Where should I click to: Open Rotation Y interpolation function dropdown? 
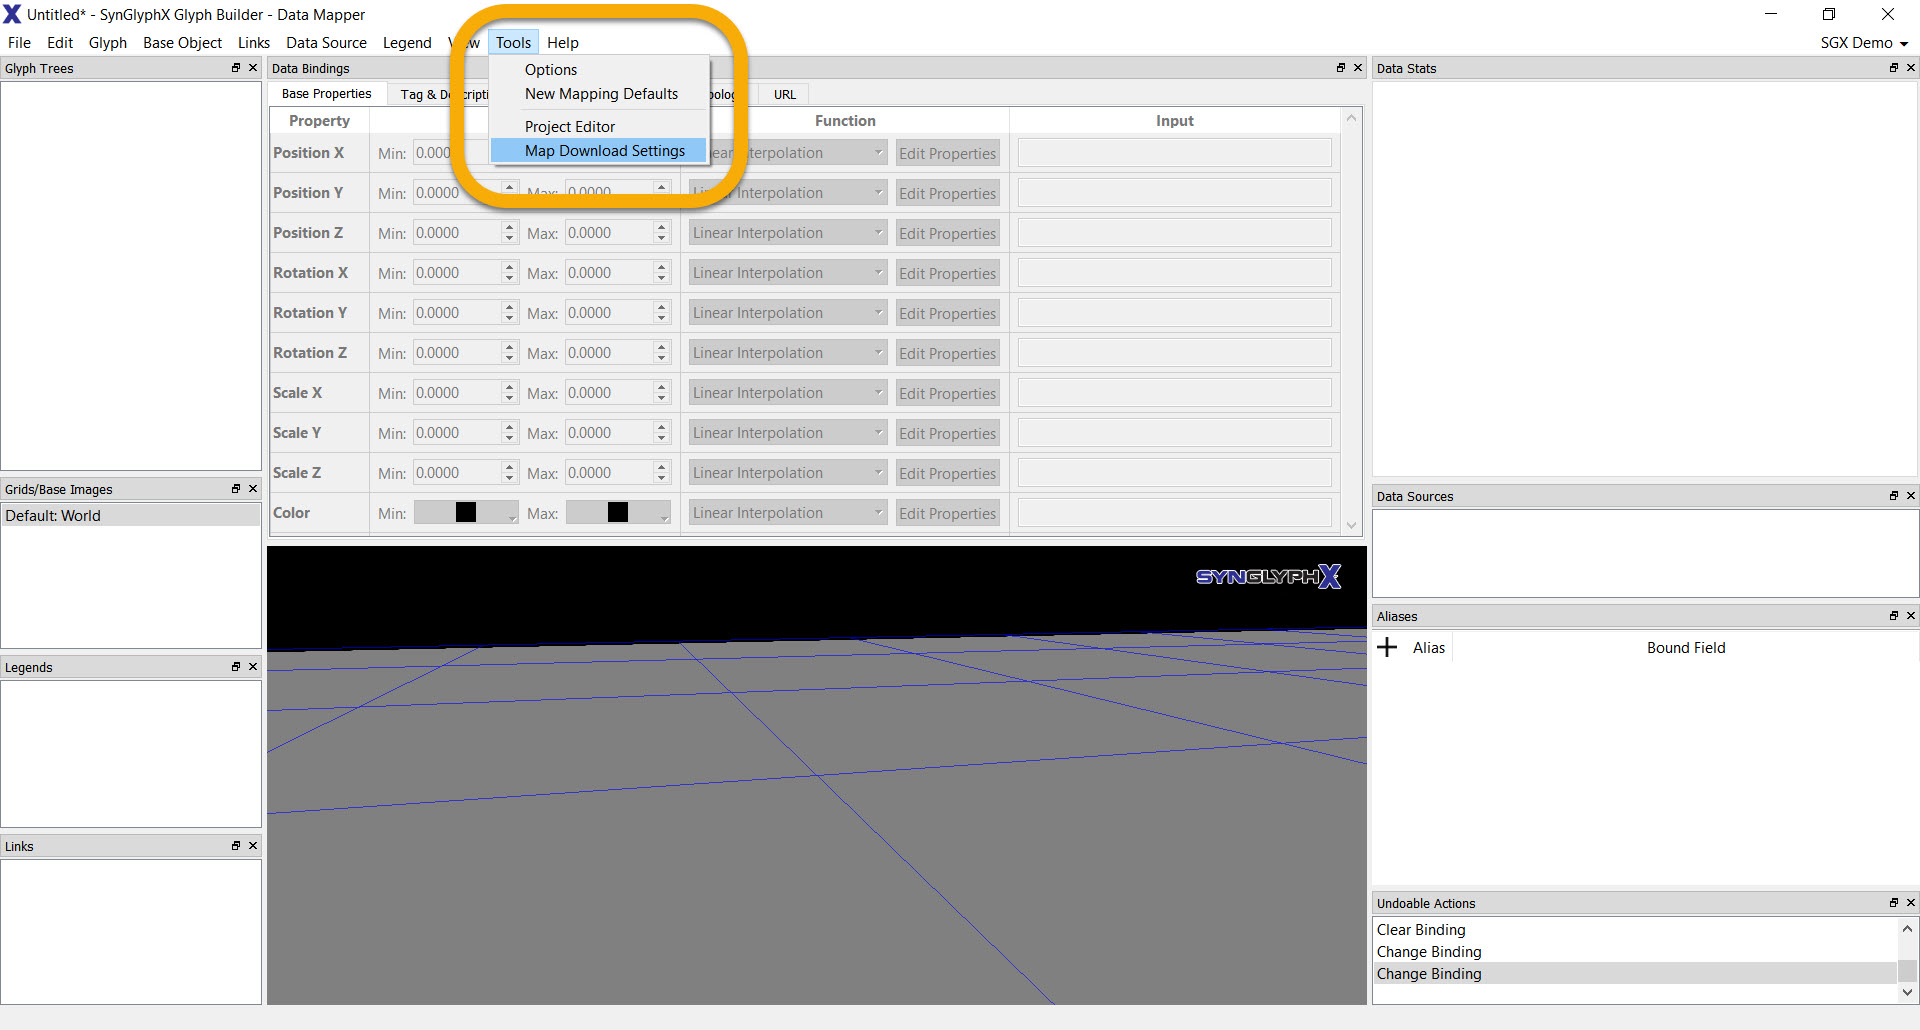tap(788, 313)
